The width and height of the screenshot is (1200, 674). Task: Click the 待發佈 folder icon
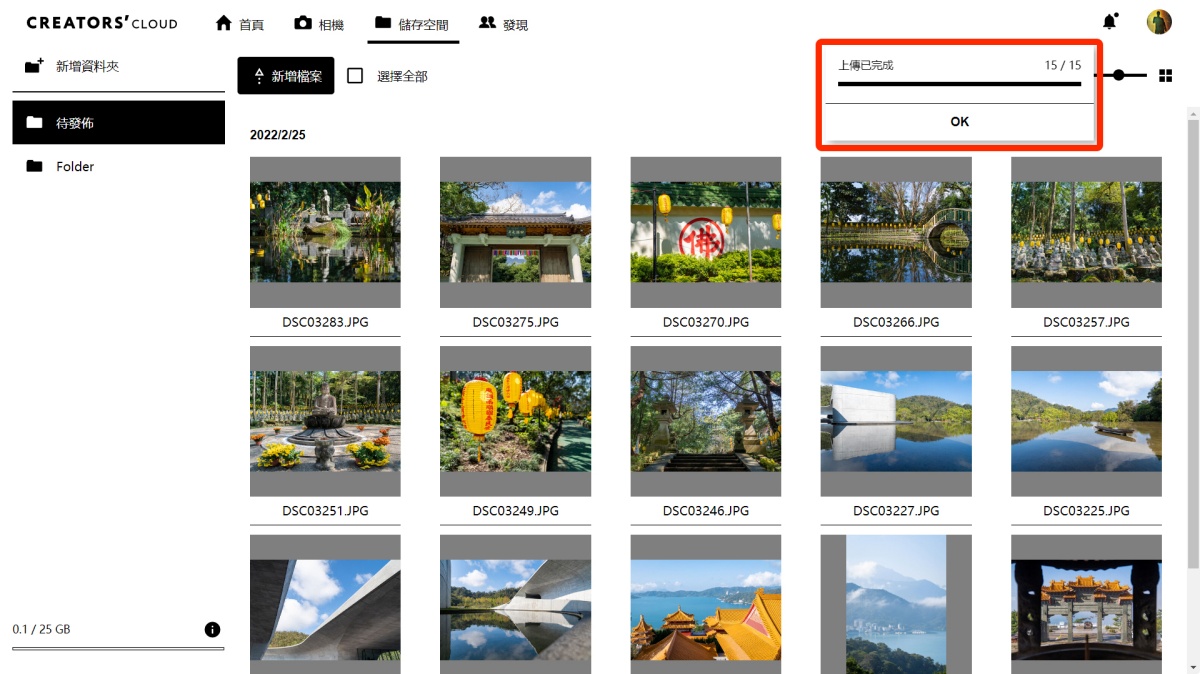tap(35, 122)
